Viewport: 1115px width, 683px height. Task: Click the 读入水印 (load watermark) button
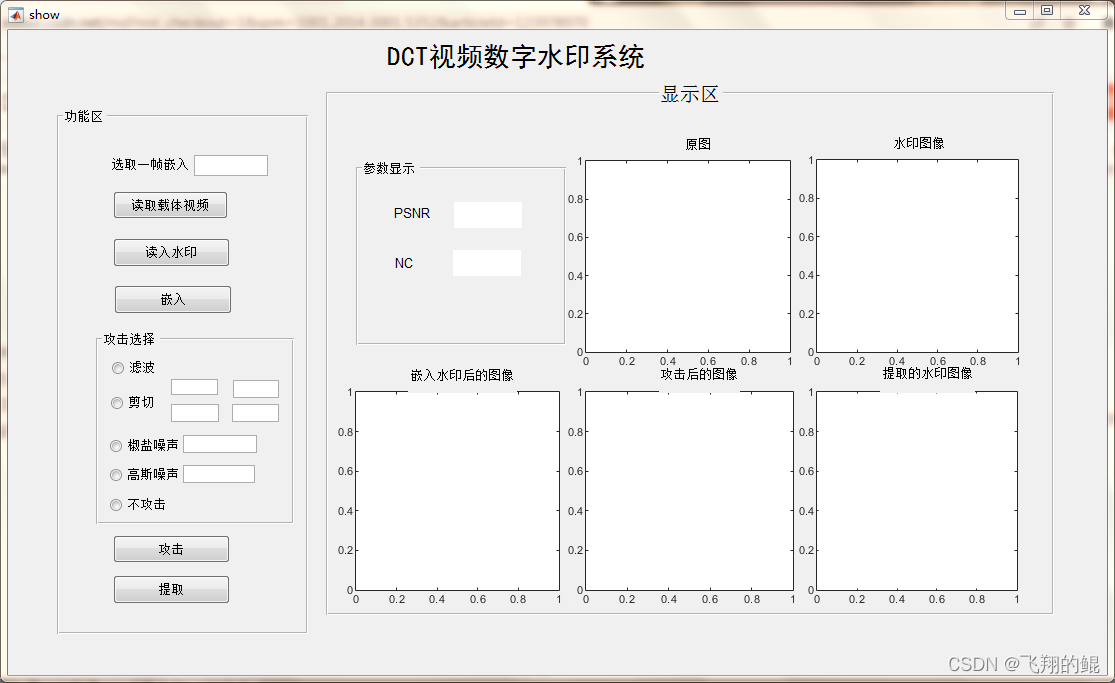[170, 252]
